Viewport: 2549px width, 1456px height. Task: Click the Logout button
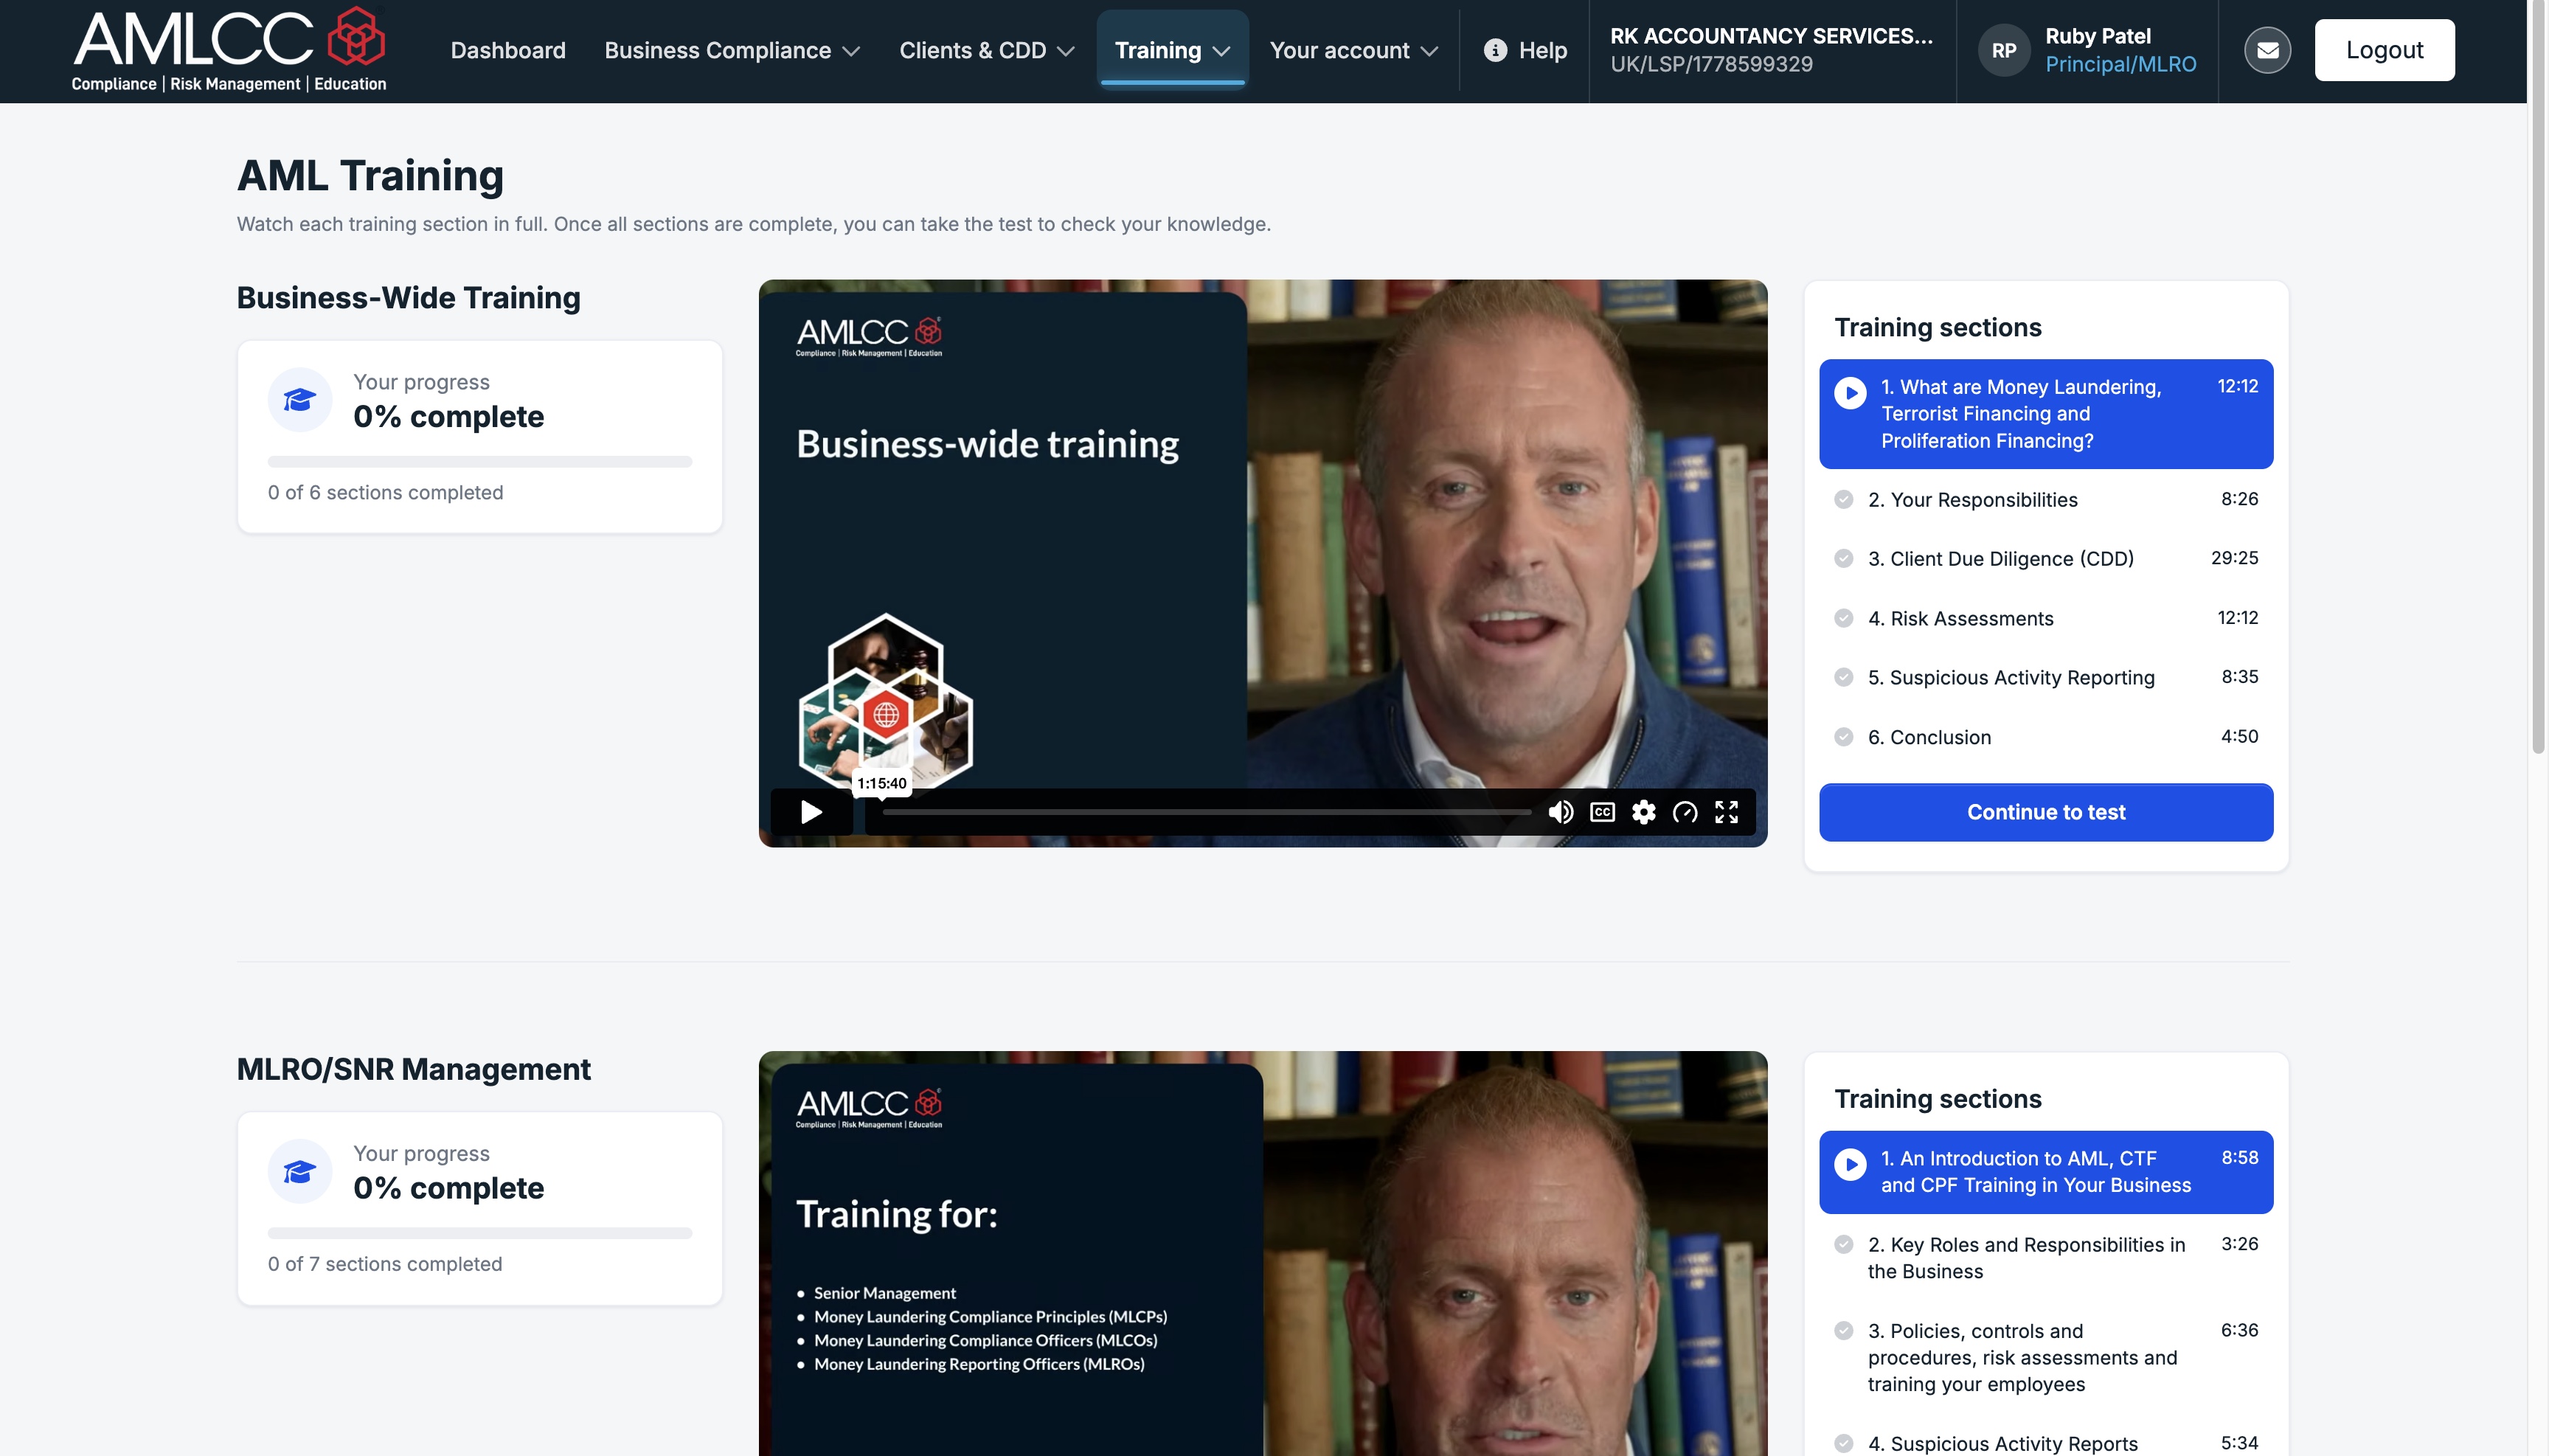(2384, 50)
